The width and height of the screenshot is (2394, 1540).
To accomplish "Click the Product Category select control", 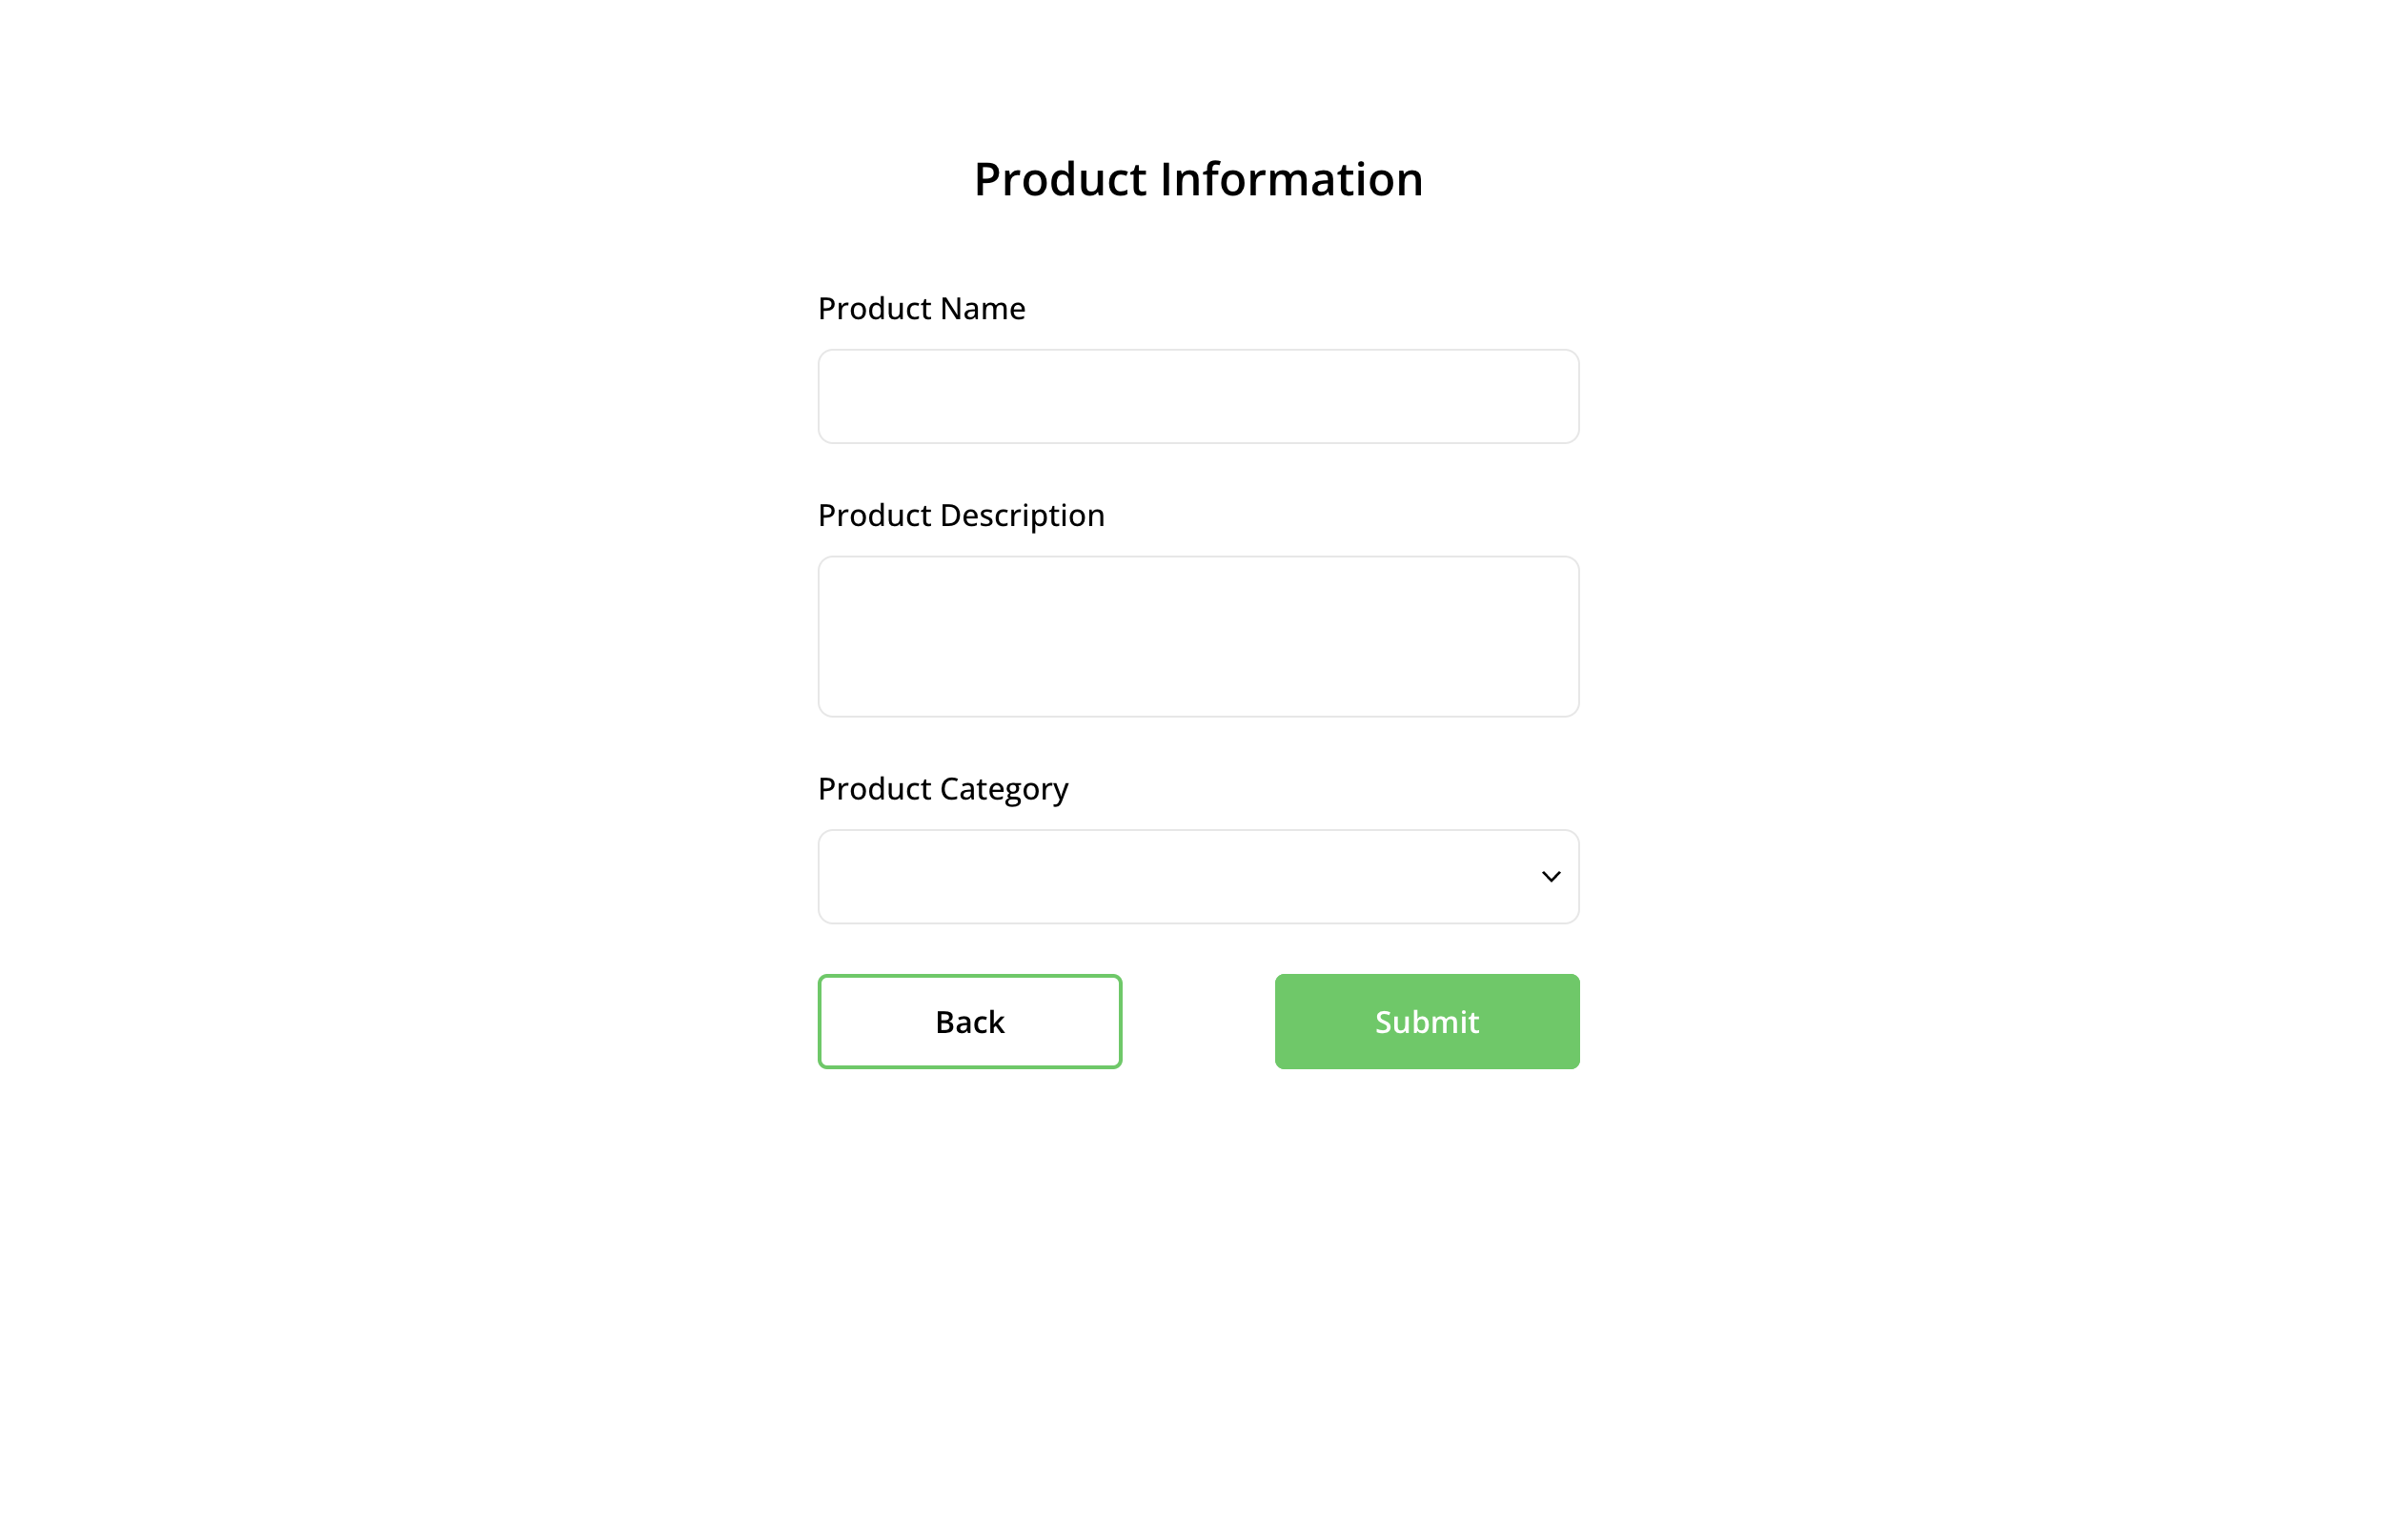I will pyautogui.click(x=1197, y=875).
